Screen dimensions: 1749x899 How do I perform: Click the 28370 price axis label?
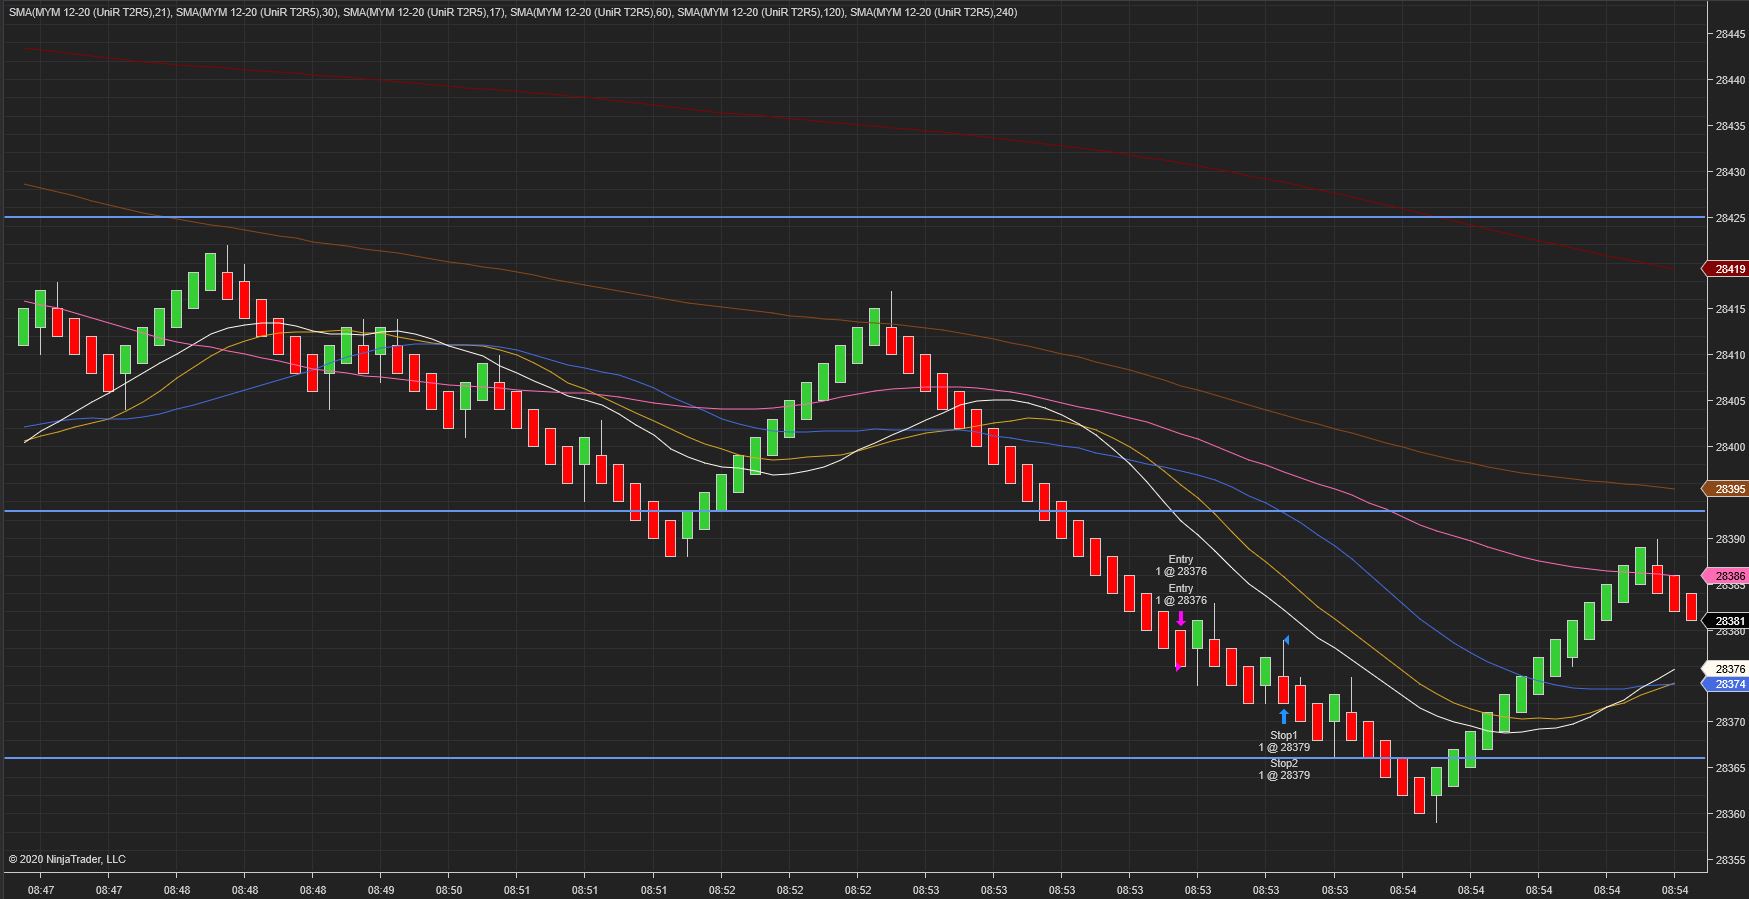[x=1730, y=722]
